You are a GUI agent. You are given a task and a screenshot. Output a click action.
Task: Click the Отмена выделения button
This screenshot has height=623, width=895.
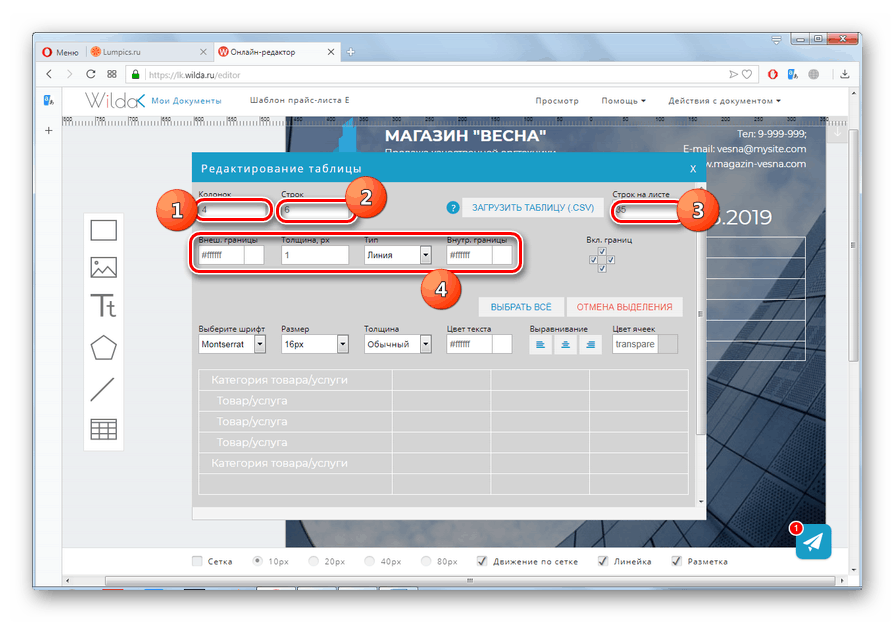point(624,307)
